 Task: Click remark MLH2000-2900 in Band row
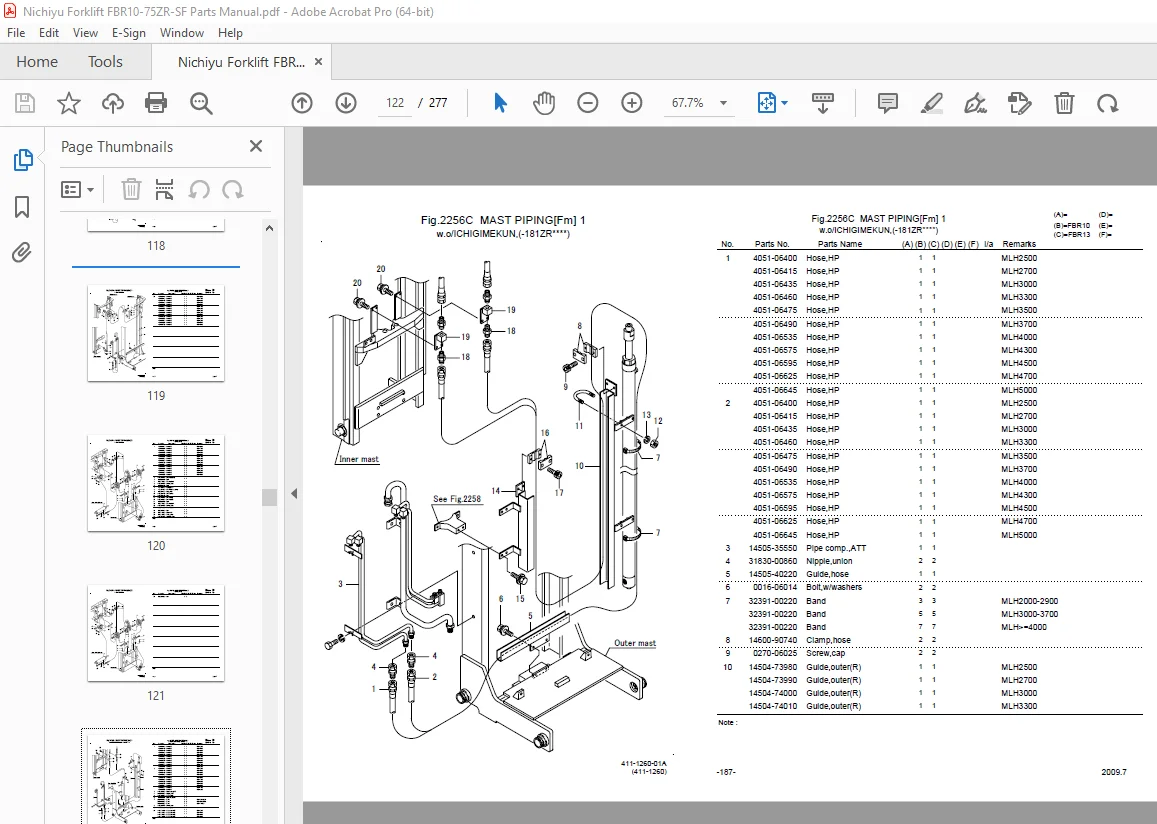pos(1029,600)
